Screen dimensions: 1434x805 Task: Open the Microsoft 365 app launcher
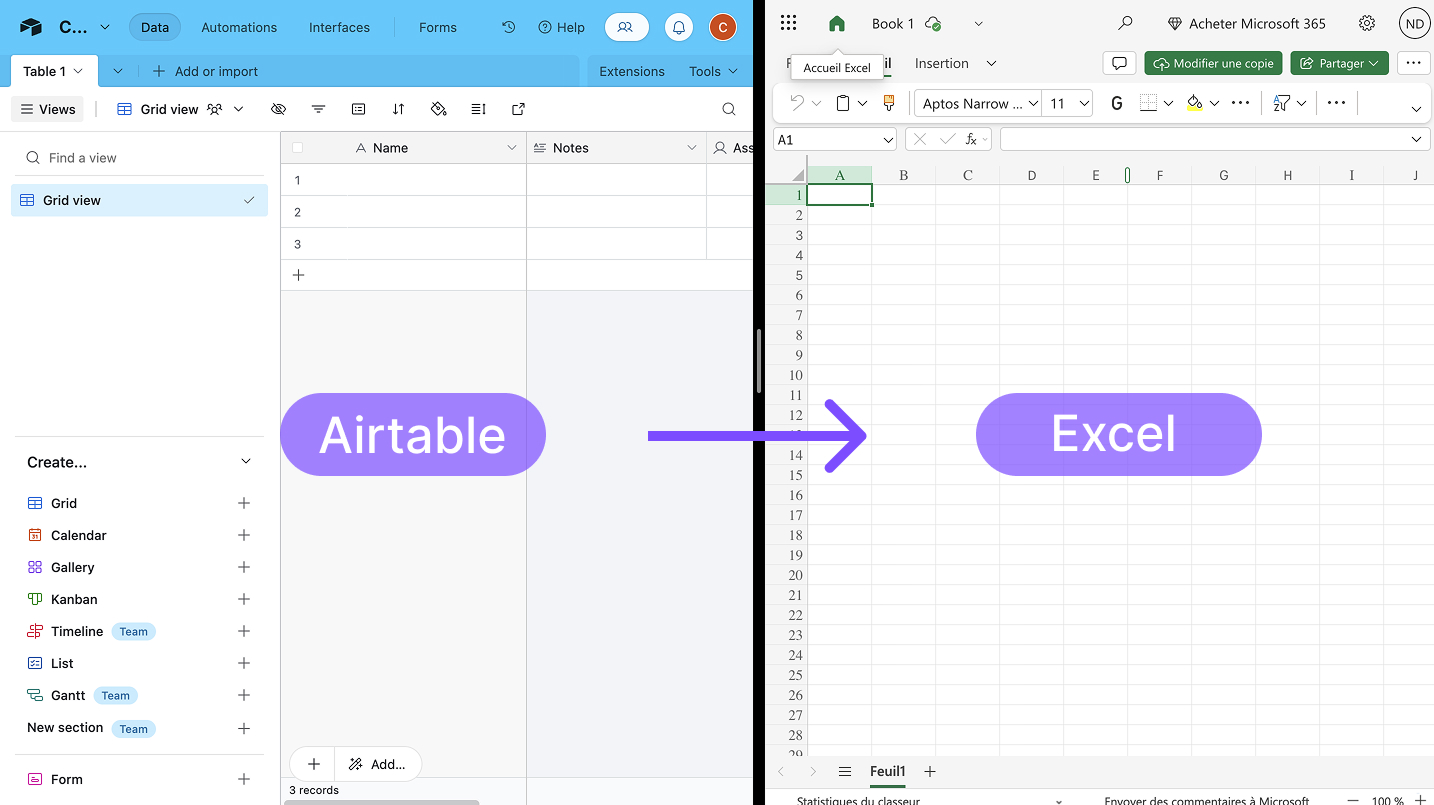pos(789,23)
